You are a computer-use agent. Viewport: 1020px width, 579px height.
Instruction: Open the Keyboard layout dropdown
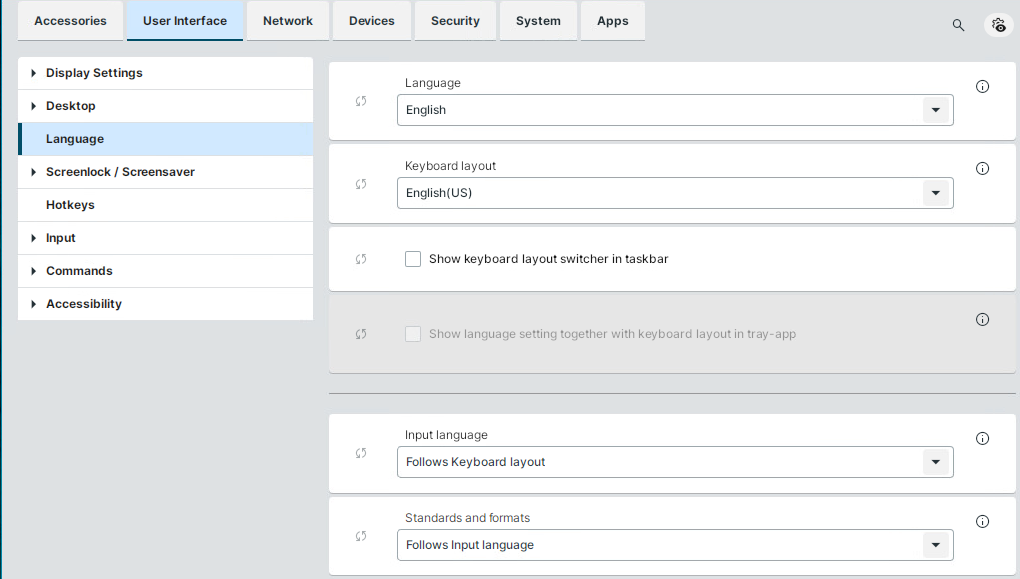tap(675, 193)
